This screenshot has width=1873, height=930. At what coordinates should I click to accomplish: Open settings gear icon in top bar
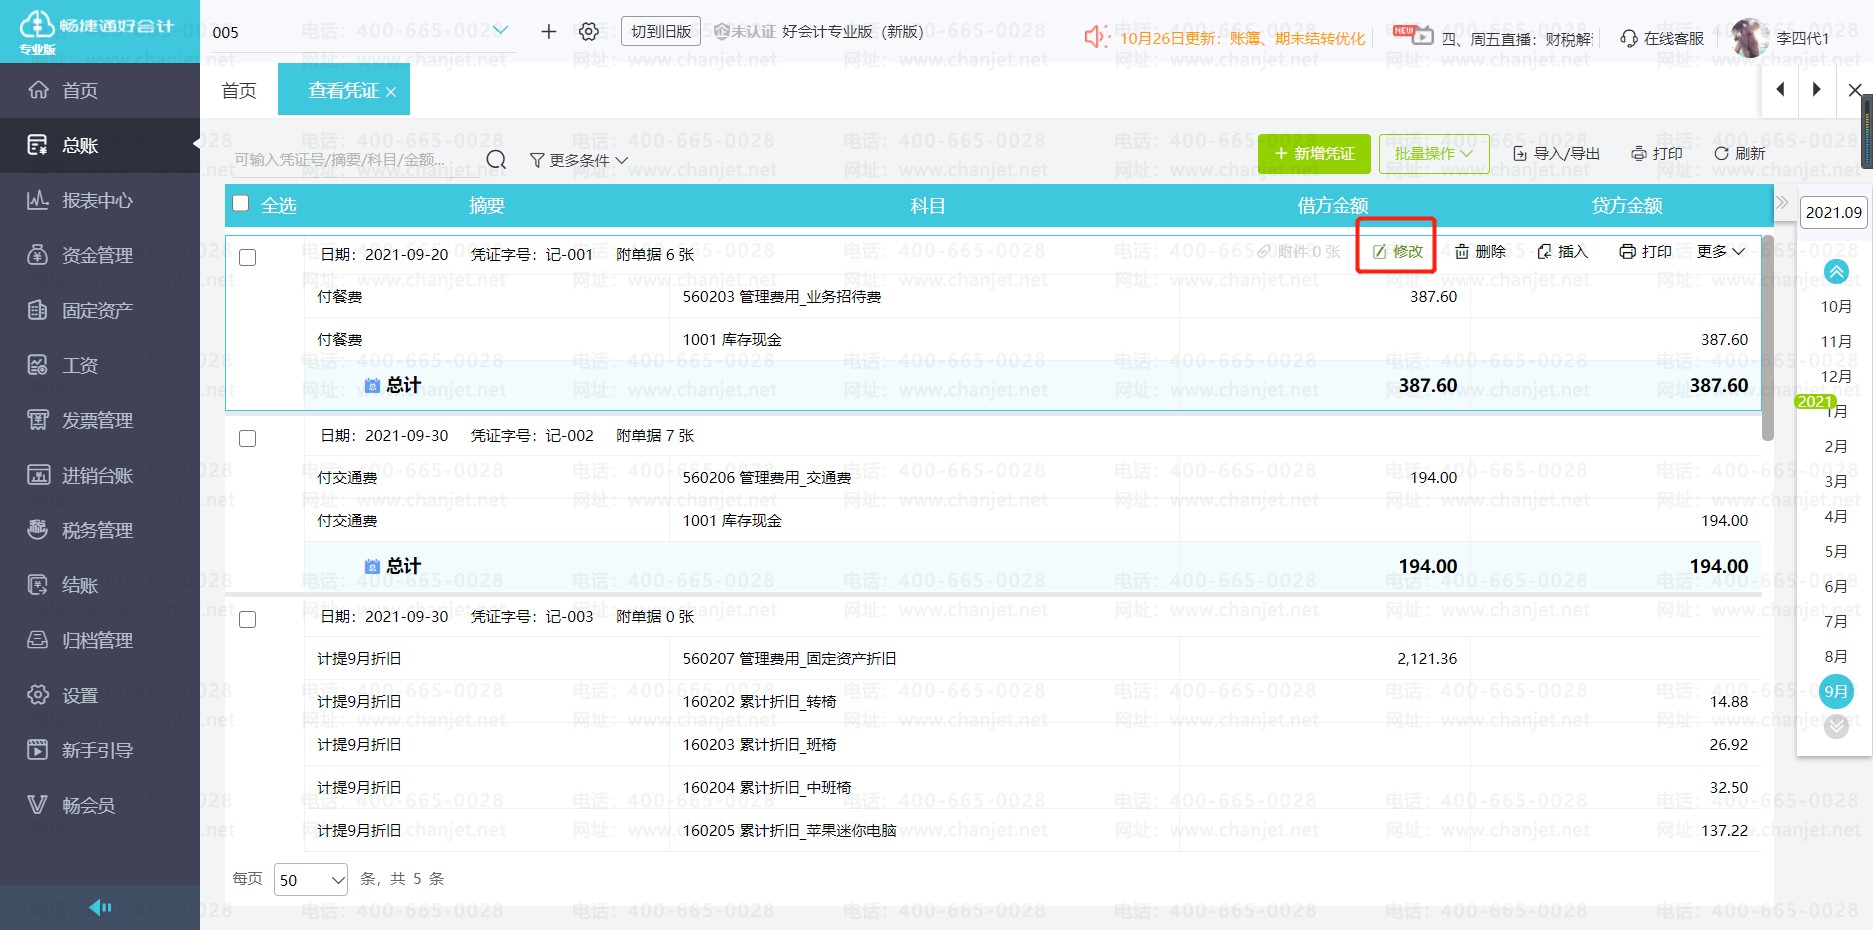click(x=589, y=32)
